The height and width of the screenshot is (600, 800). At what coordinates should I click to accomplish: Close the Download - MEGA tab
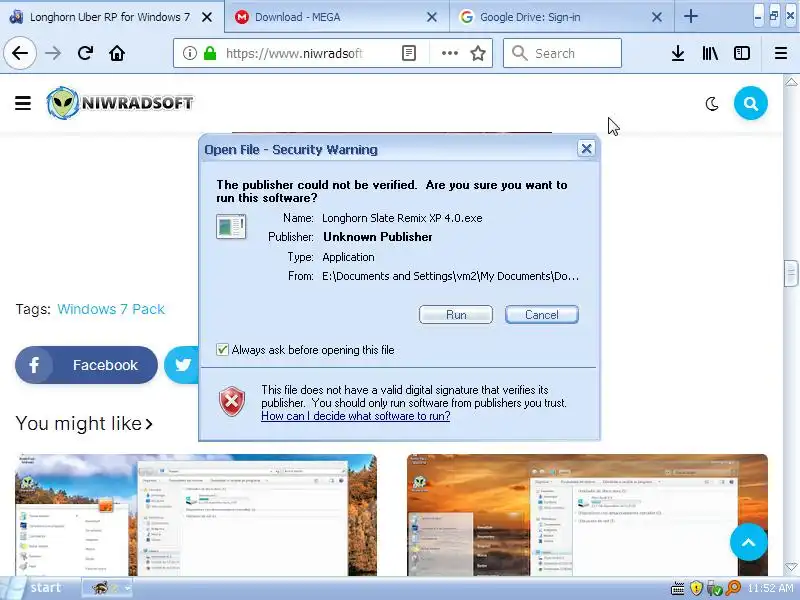coord(432,17)
